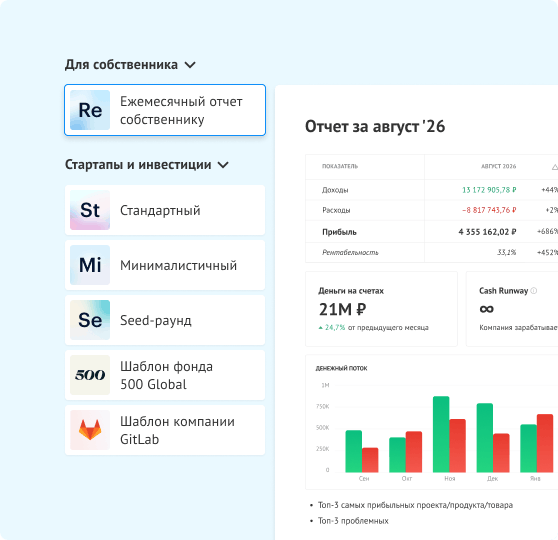Click the "Re" template icon
Image resolution: width=558 pixels, height=540 pixels.
tap(90, 110)
